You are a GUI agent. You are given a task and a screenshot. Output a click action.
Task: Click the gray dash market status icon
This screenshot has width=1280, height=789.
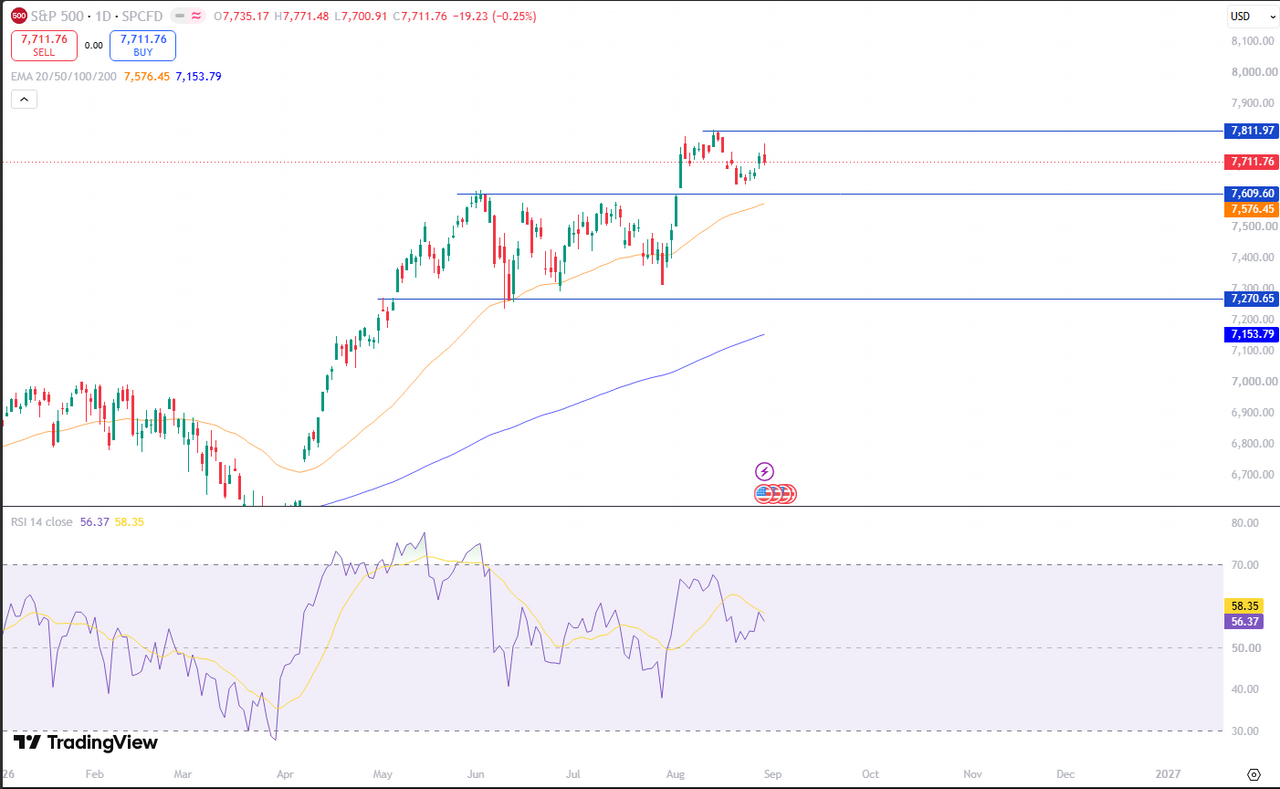point(178,16)
